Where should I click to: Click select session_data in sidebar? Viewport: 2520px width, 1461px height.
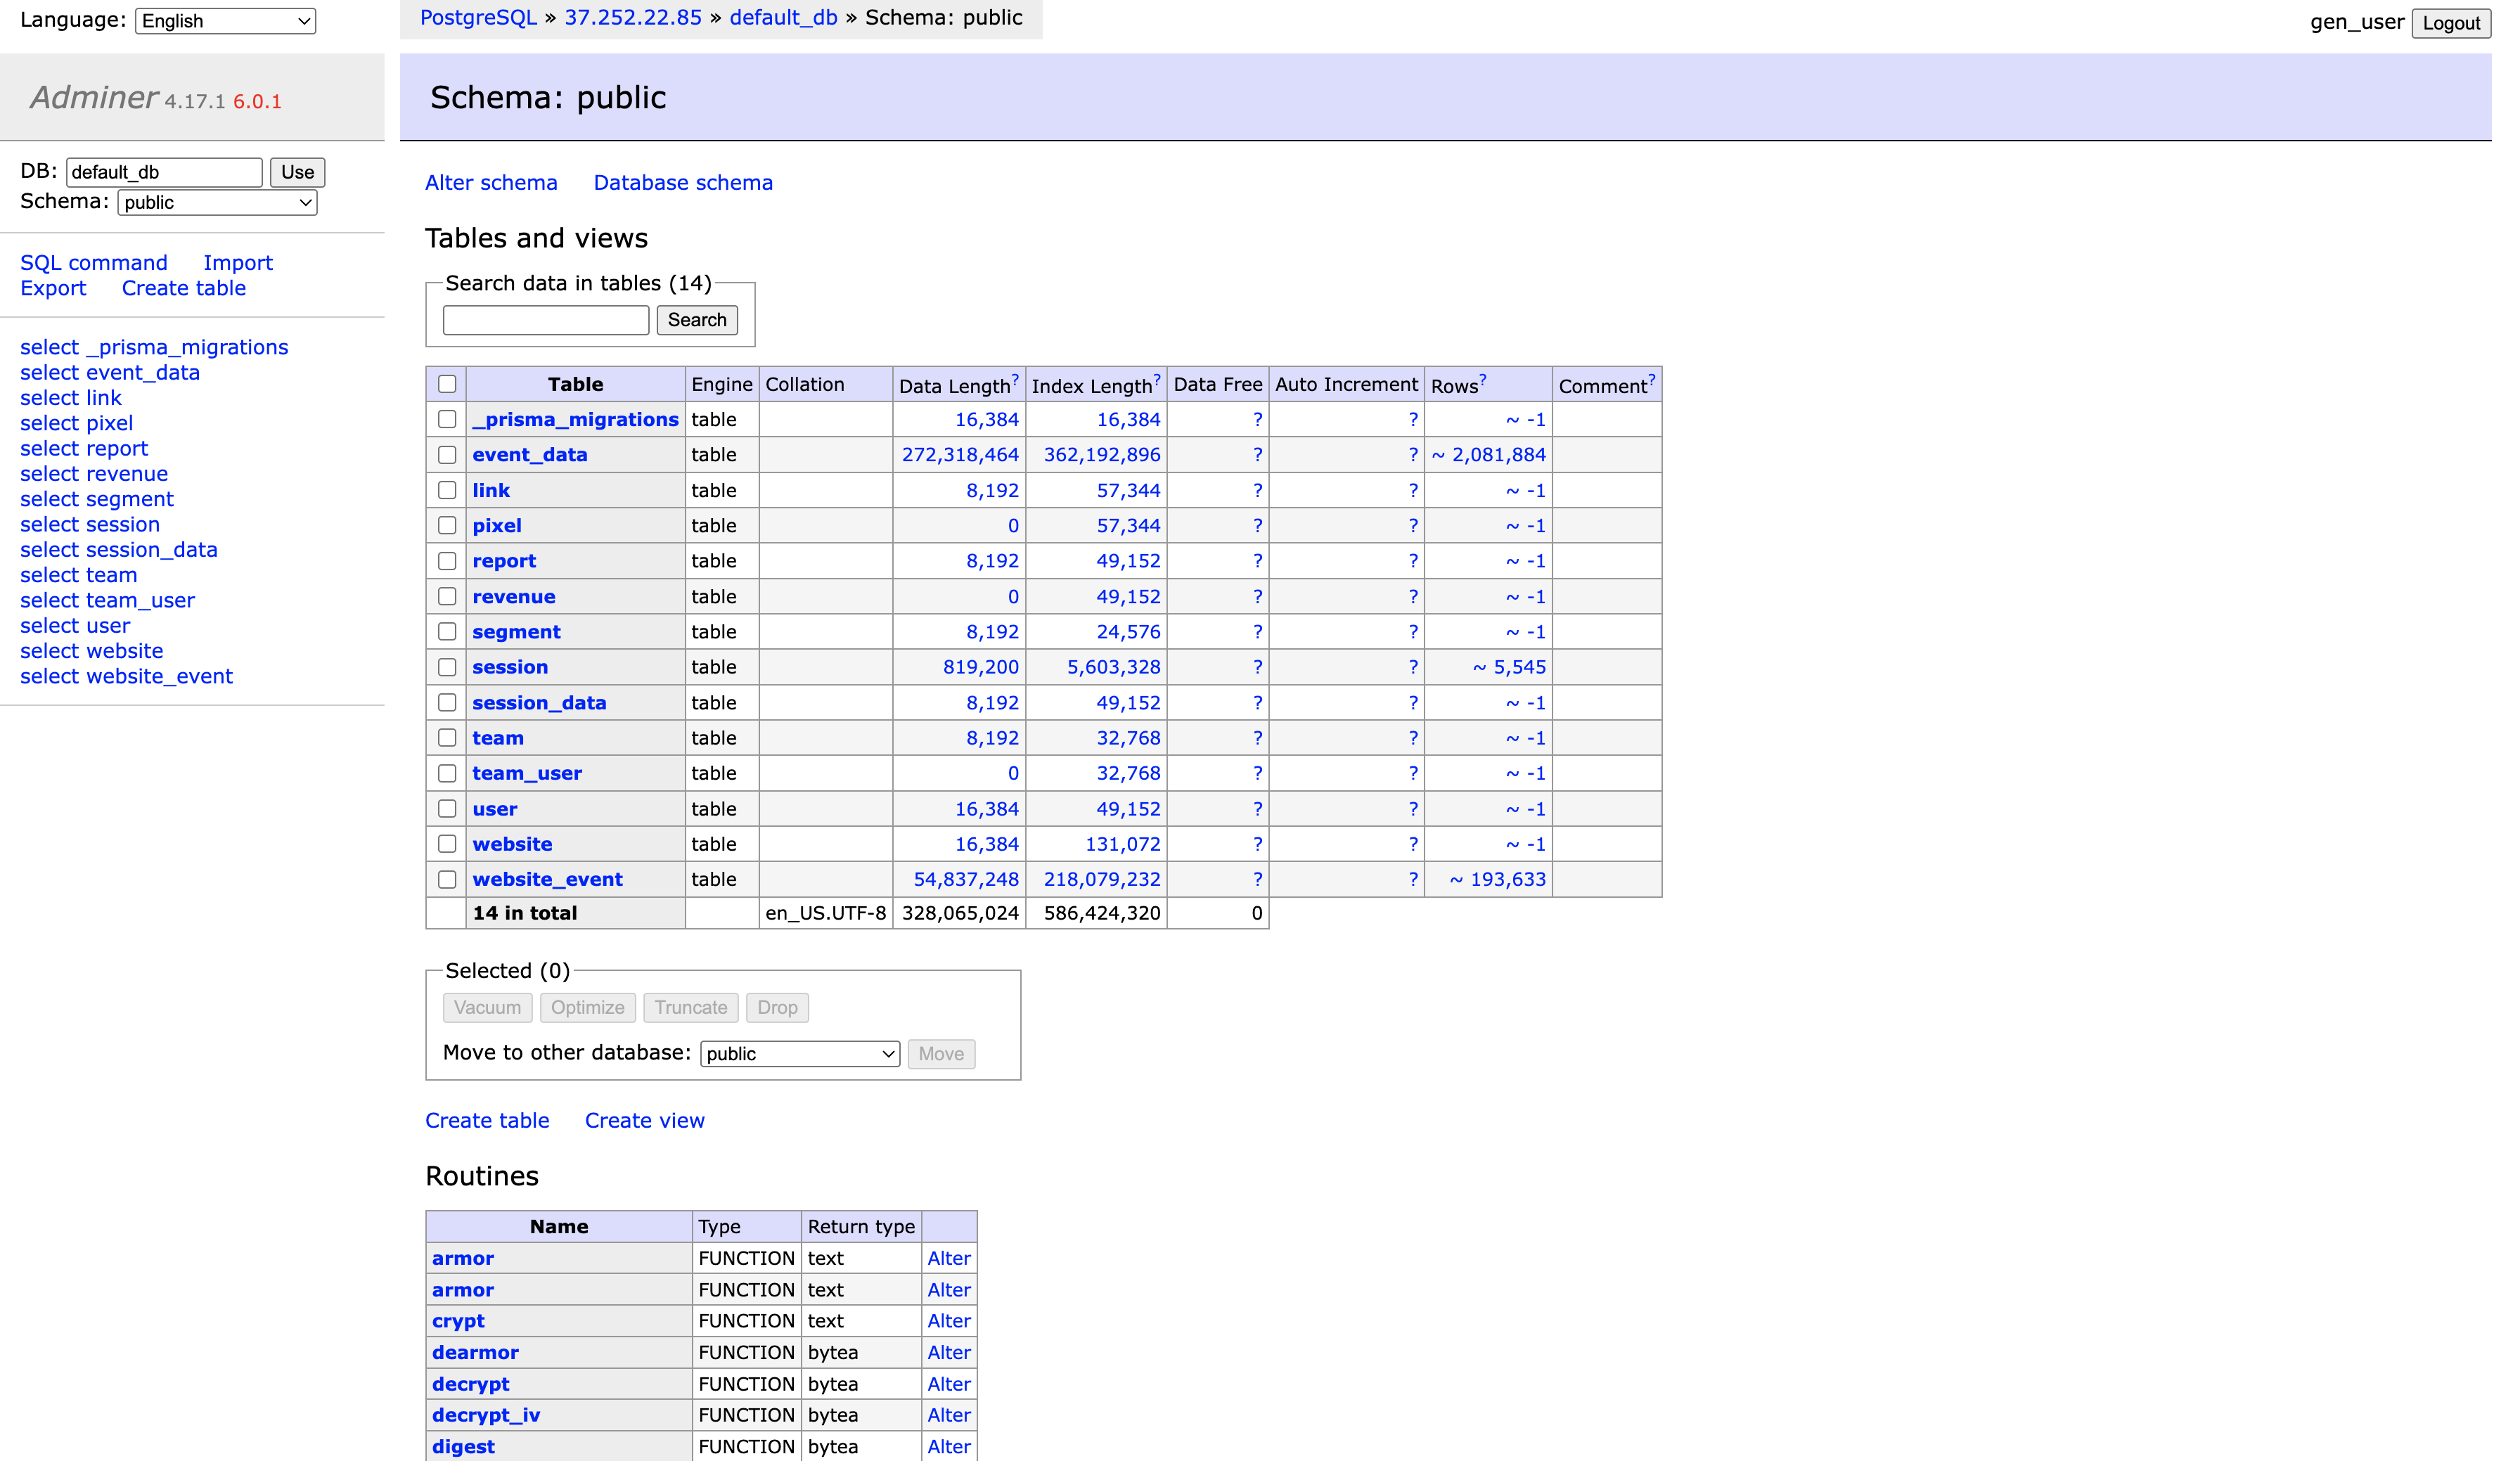(119, 549)
